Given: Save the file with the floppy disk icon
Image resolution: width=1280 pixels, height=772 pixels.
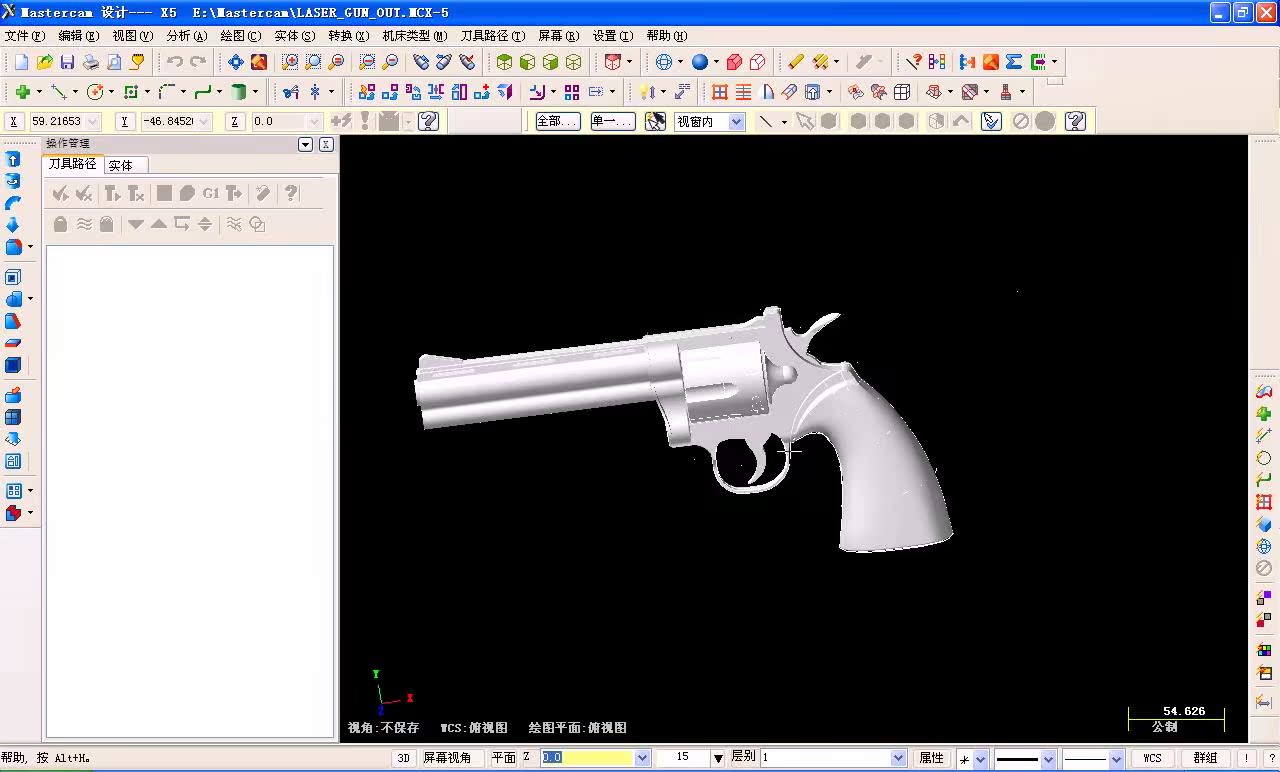Looking at the screenshot, I should (67, 62).
